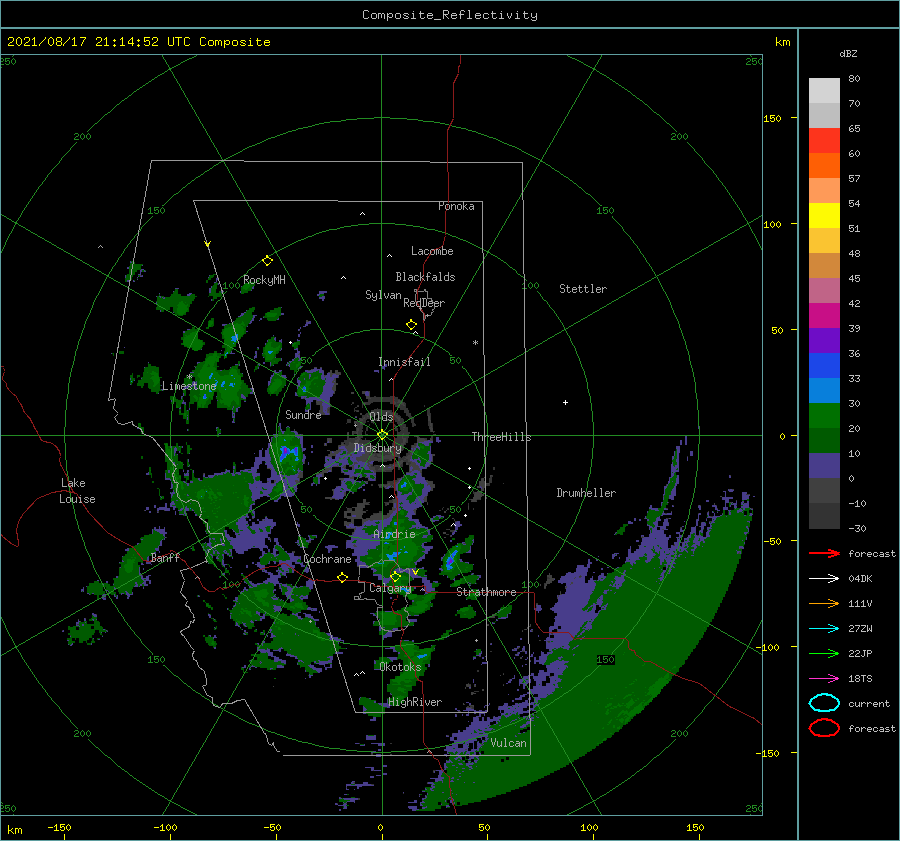This screenshot has height=841, width=900.
Task: Click the RedDeer city label
Action: [424, 303]
